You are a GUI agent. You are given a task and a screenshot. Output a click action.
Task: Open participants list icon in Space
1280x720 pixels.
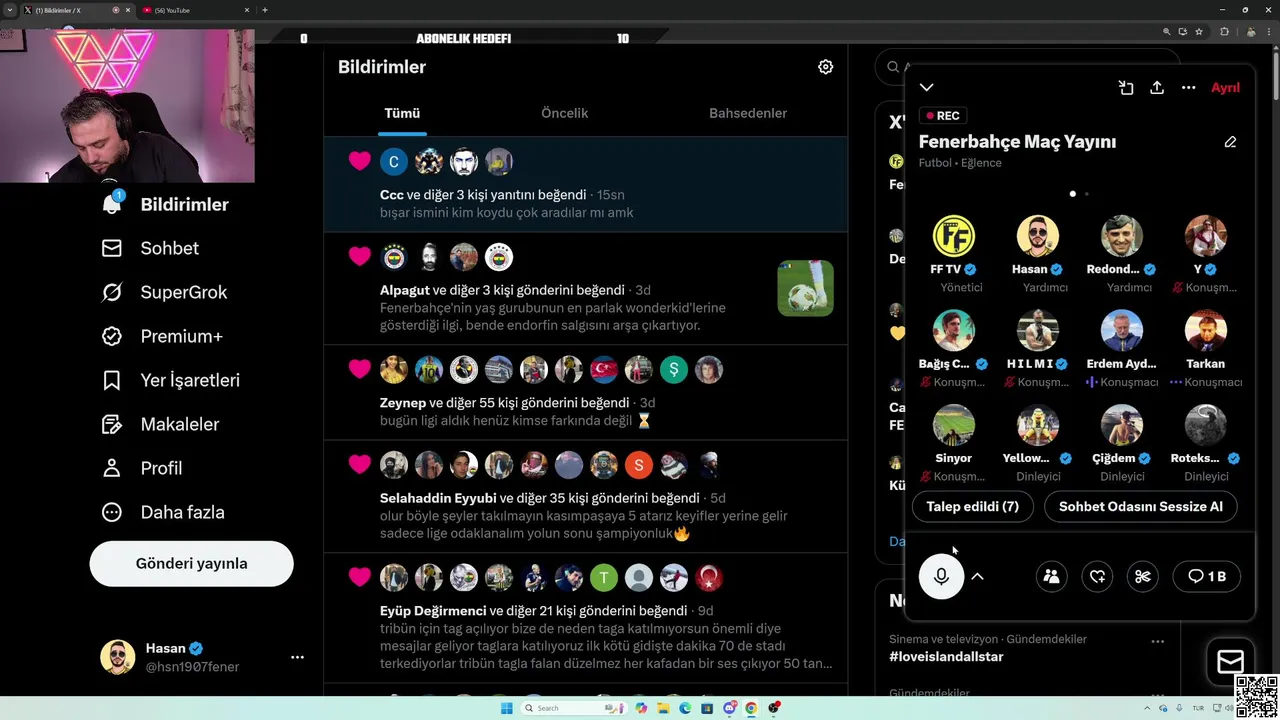tap(1051, 576)
